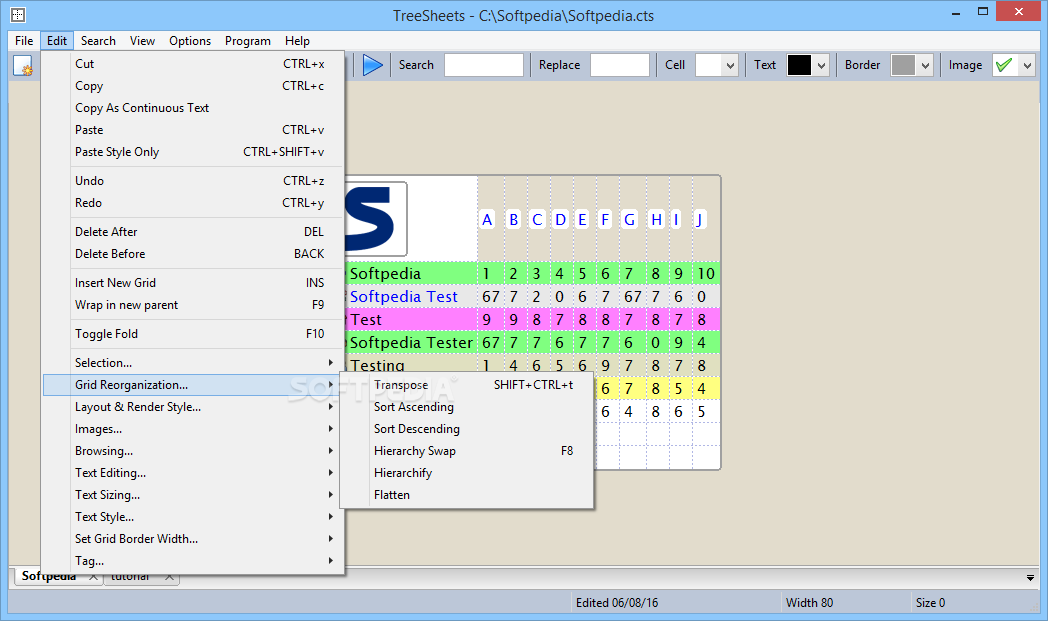Open the Image checkmark dropdown

(1013, 65)
